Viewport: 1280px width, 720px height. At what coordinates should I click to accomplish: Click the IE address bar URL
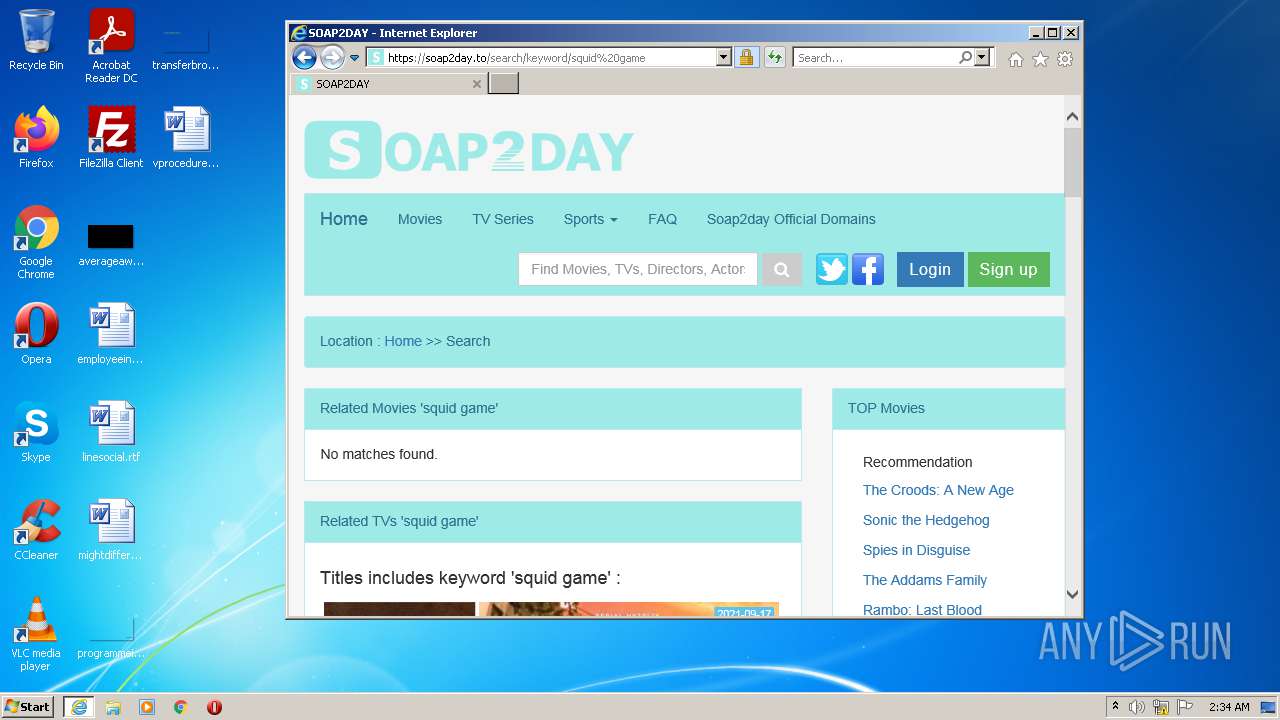point(541,58)
